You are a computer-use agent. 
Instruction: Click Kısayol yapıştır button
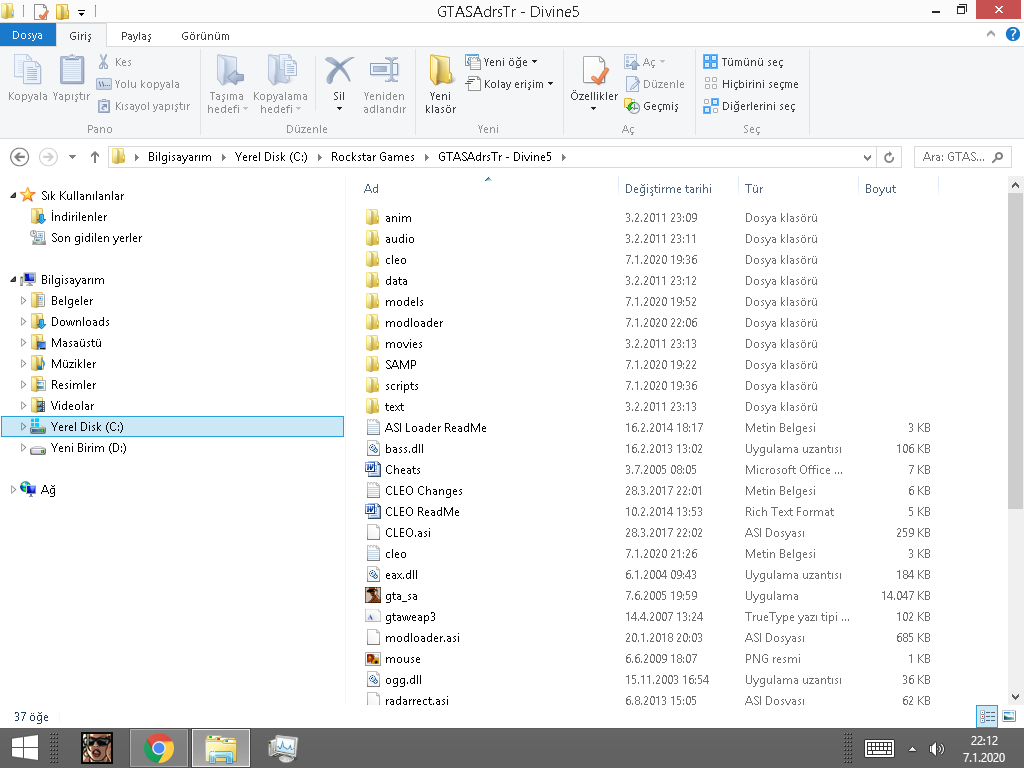[144, 106]
